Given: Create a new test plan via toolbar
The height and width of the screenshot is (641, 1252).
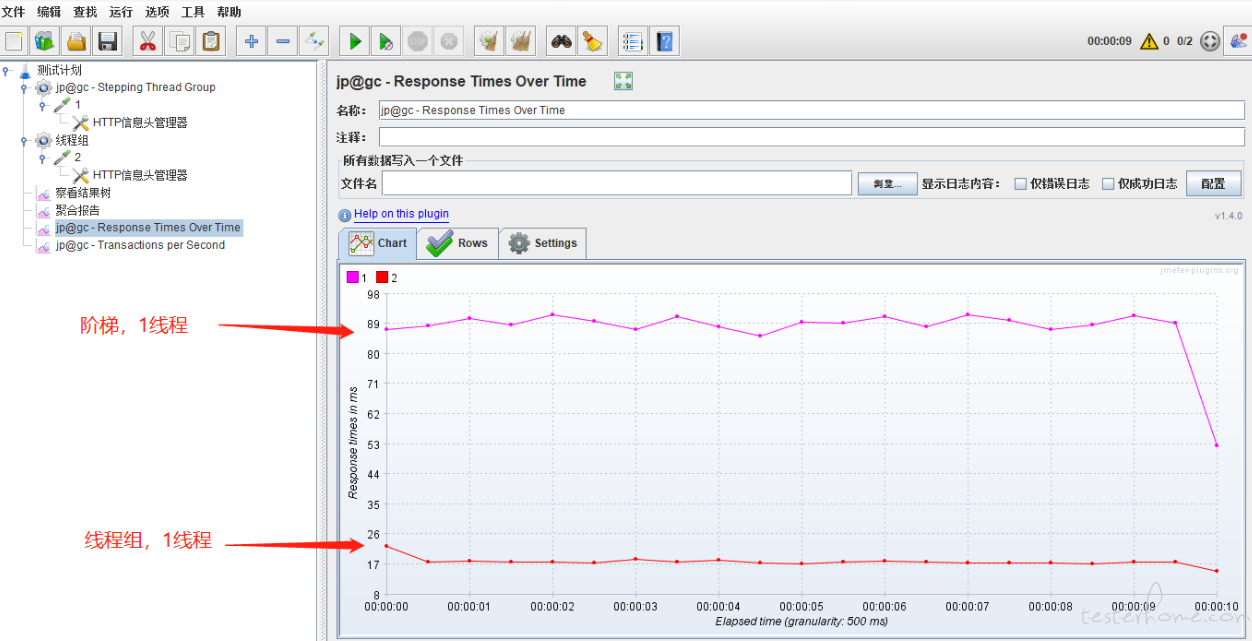Looking at the screenshot, I should 14,41.
